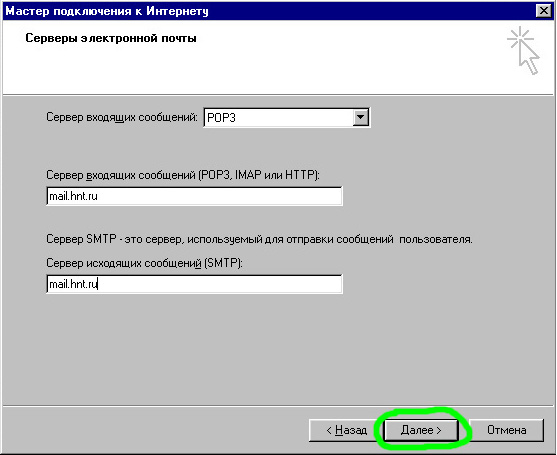
Task: Cancel the wizard with Отмена
Action: [507, 430]
